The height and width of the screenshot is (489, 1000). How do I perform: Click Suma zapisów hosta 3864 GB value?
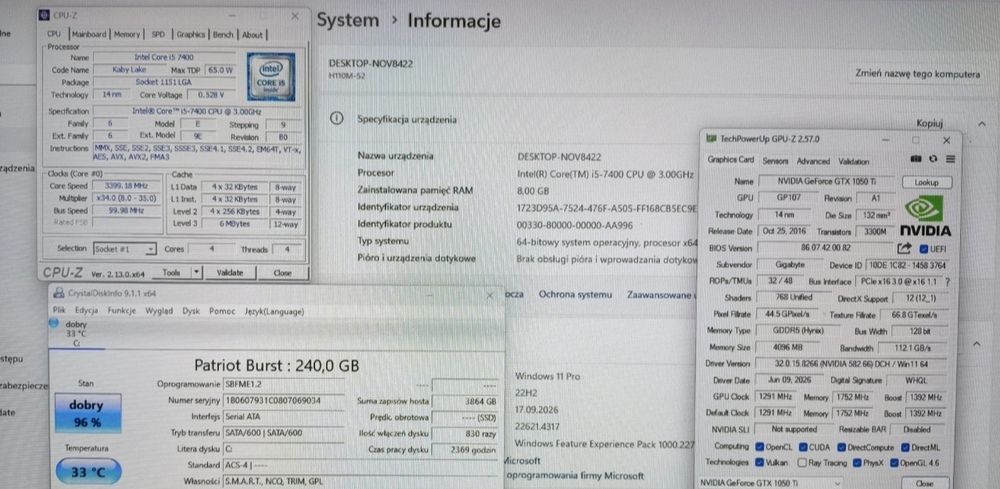pos(465,402)
